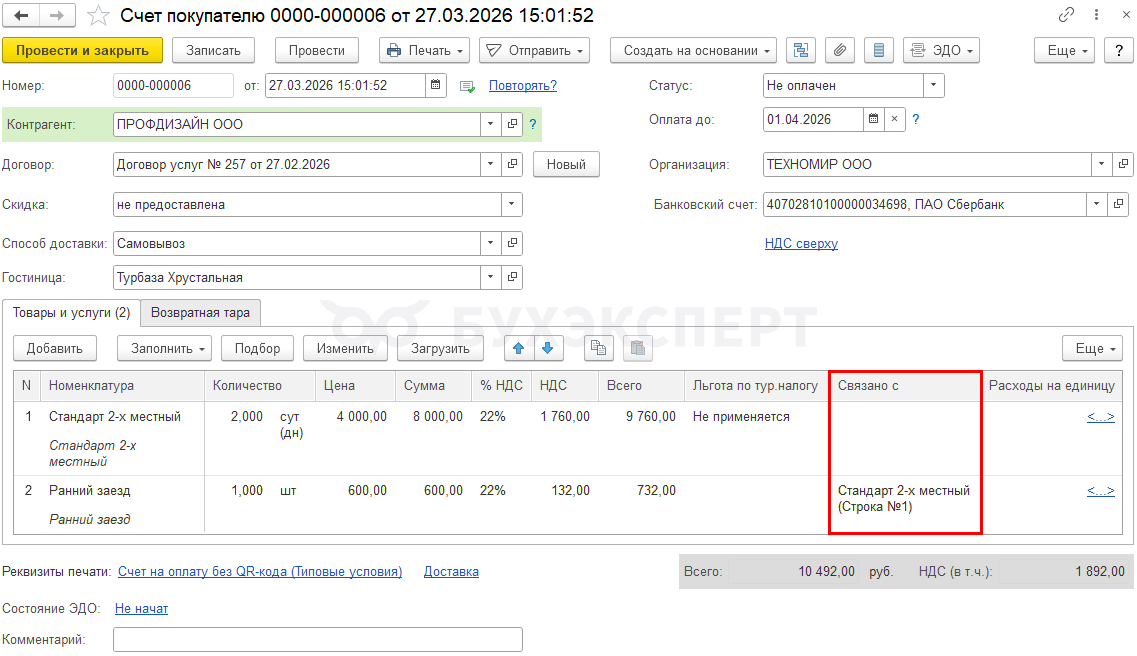Click the Номер field 0000-000006

pos(173,85)
